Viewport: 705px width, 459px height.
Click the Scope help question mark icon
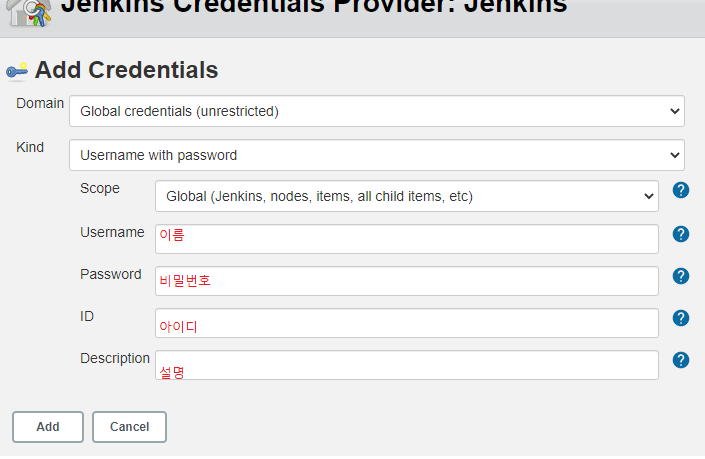[681, 190]
